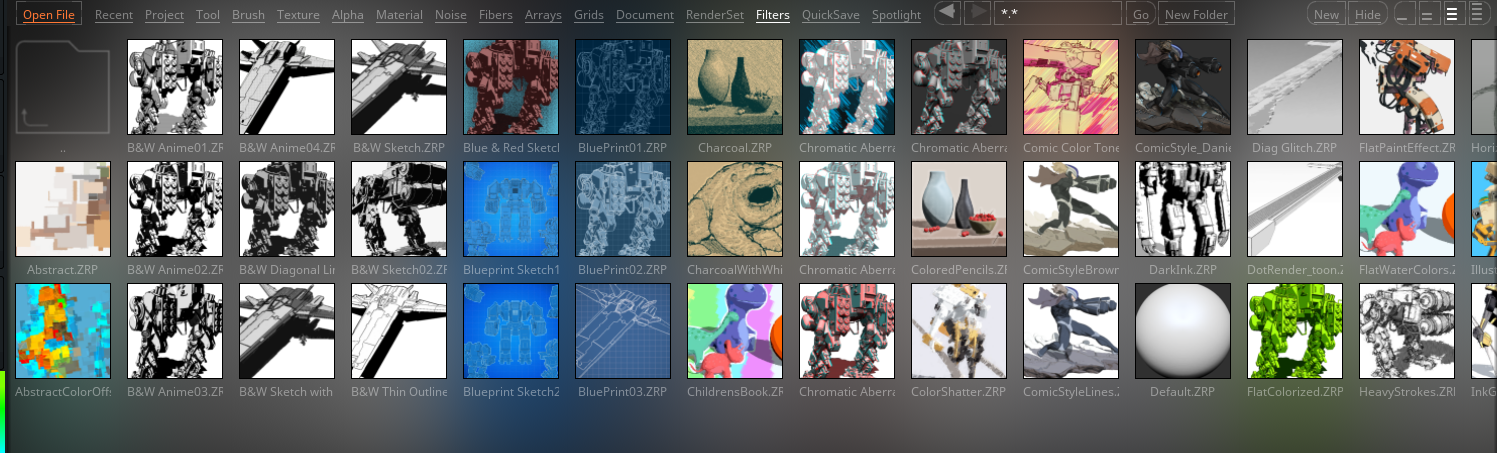Select the Diag Glitch.ZRP filter
The width and height of the screenshot is (1497, 453).
1295,87
